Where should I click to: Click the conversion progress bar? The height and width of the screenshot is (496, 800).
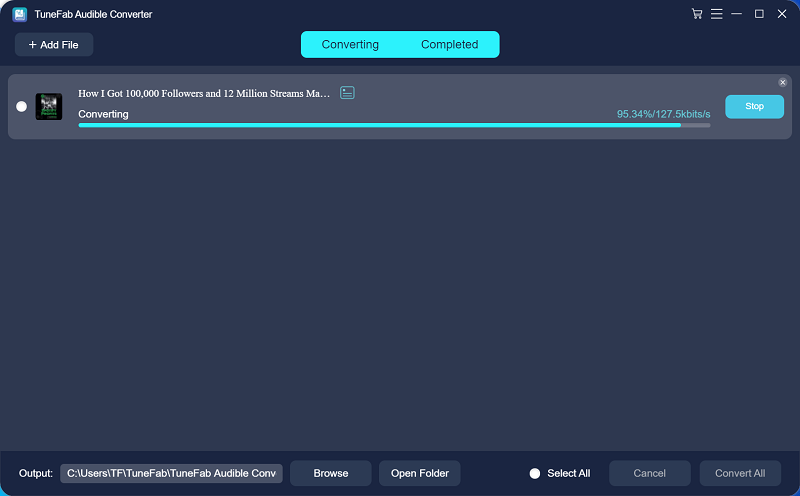point(394,125)
